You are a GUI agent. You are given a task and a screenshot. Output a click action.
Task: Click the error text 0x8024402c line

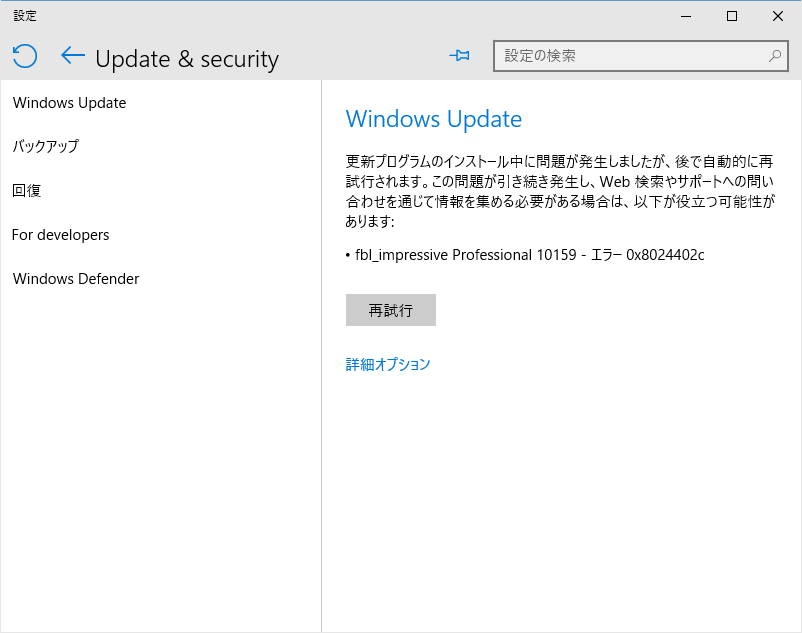click(x=525, y=255)
